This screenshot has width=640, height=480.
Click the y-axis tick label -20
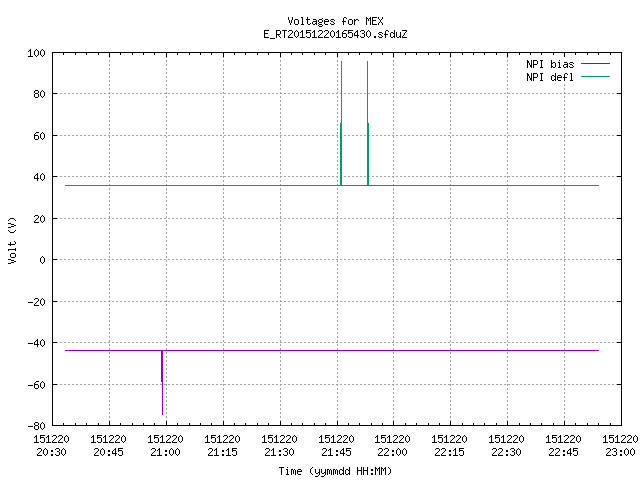36,302
